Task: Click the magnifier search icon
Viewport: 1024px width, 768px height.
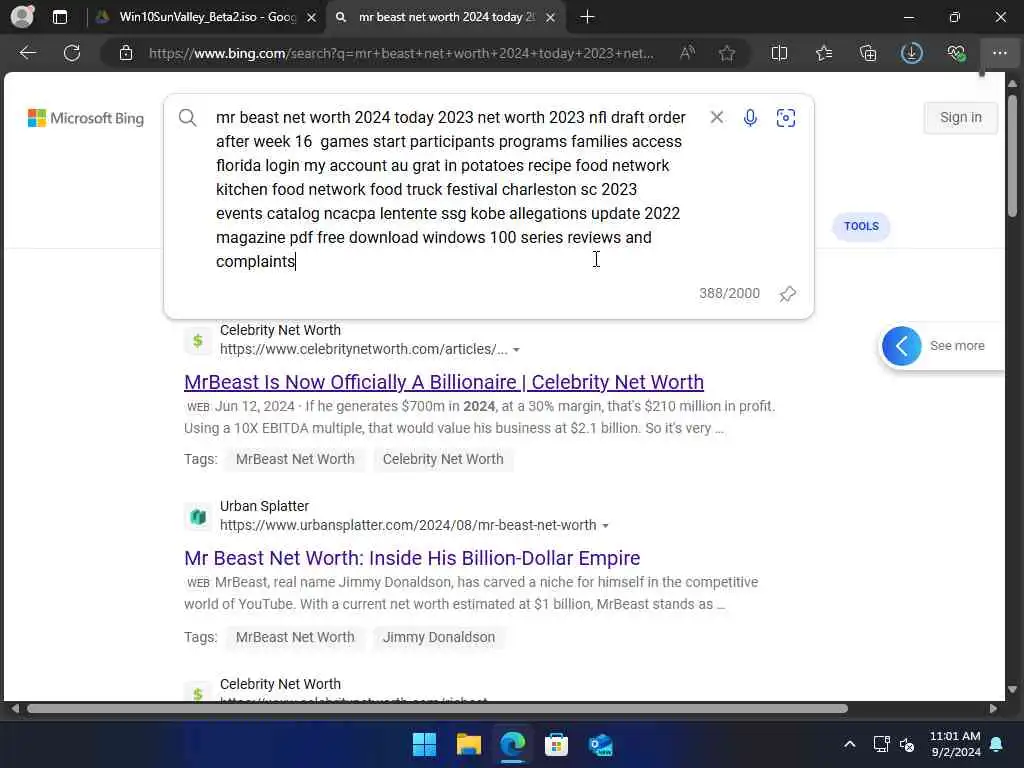Action: click(187, 118)
